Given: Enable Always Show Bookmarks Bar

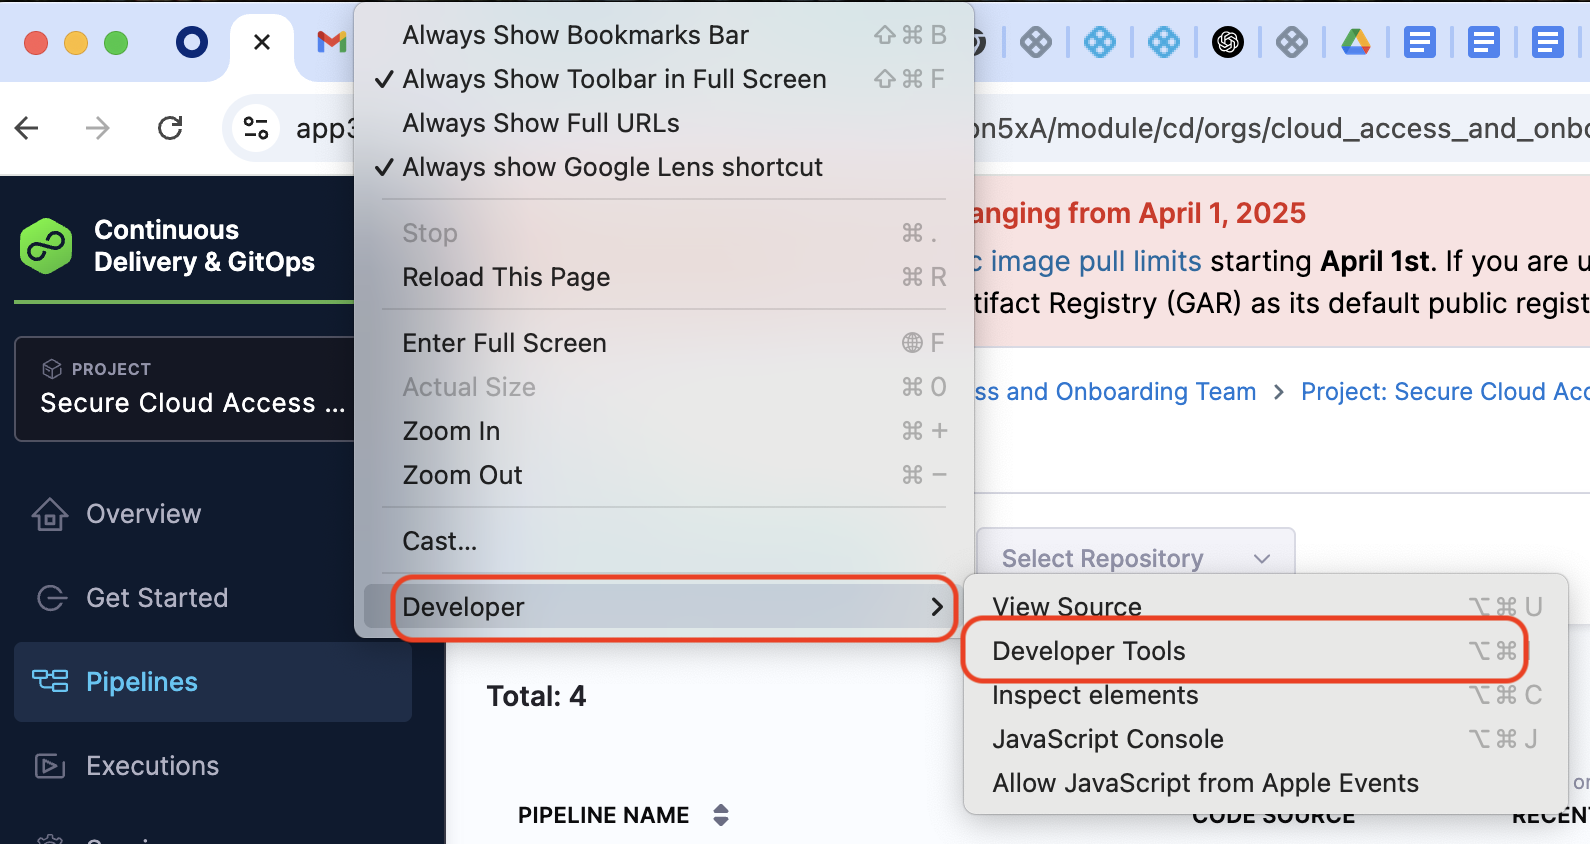Looking at the screenshot, I should (x=575, y=35).
